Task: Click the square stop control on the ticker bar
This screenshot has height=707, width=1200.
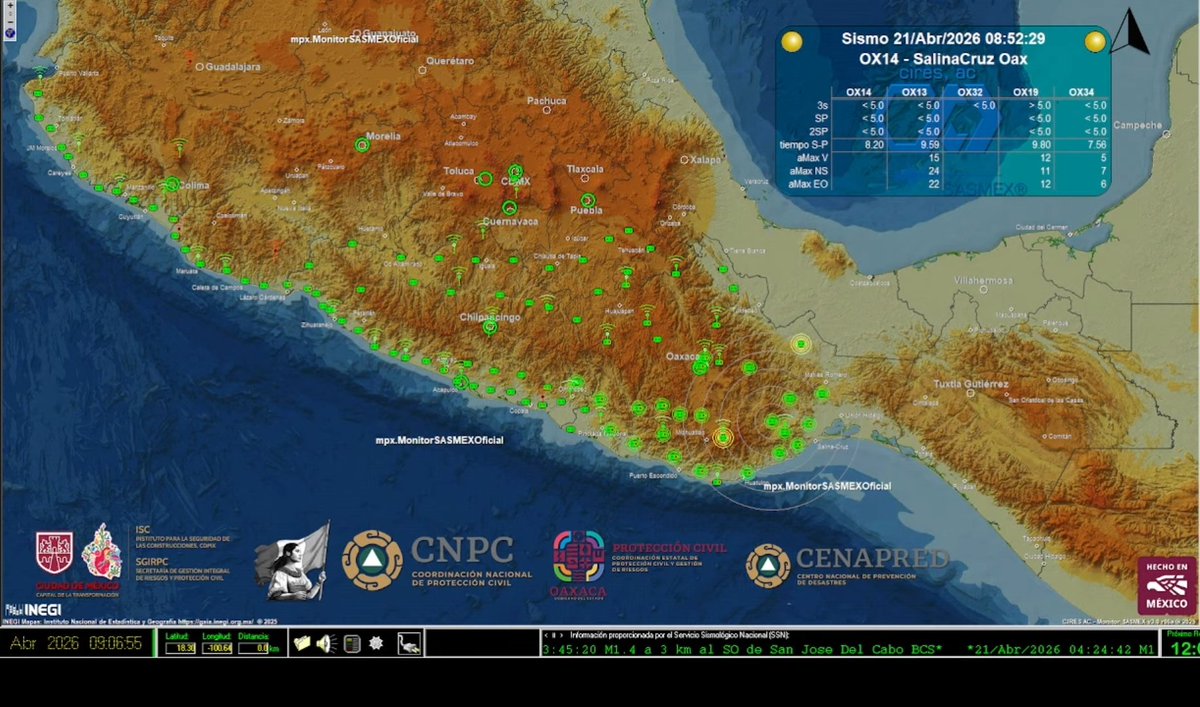Action: pos(554,634)
